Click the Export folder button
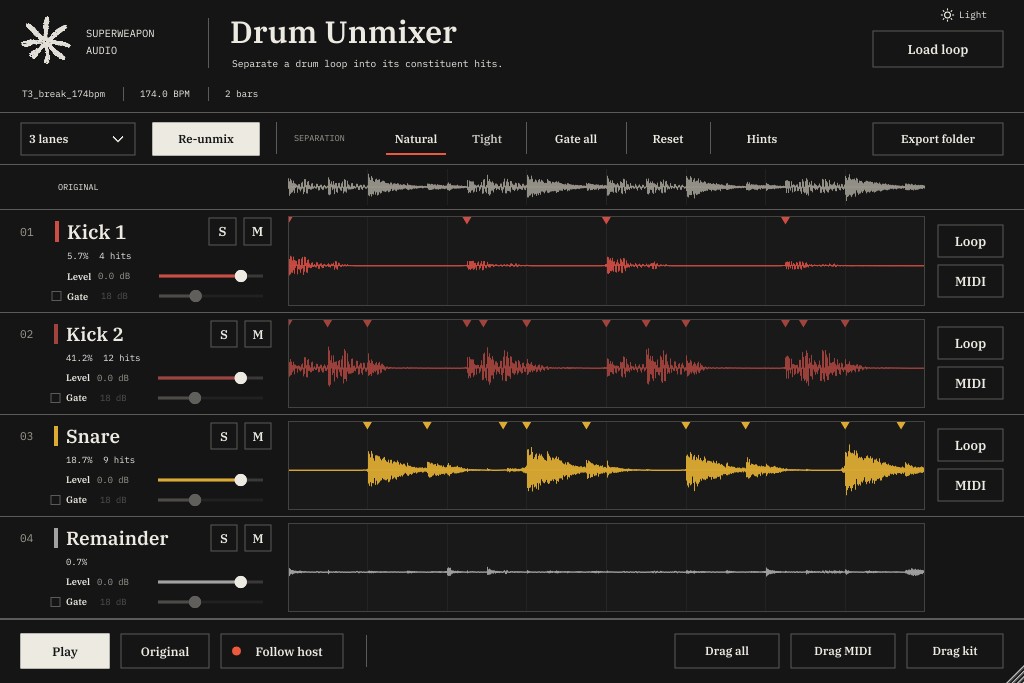The image size is (1024, 683). click(x=938, y=139)
